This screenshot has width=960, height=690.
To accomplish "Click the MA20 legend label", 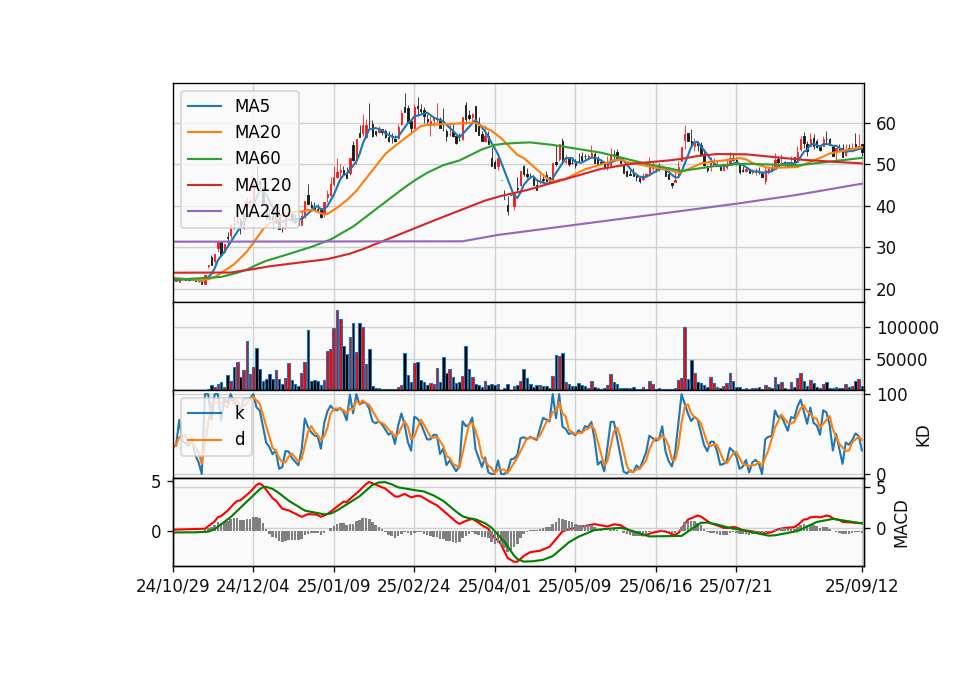I will click(257, 132).
